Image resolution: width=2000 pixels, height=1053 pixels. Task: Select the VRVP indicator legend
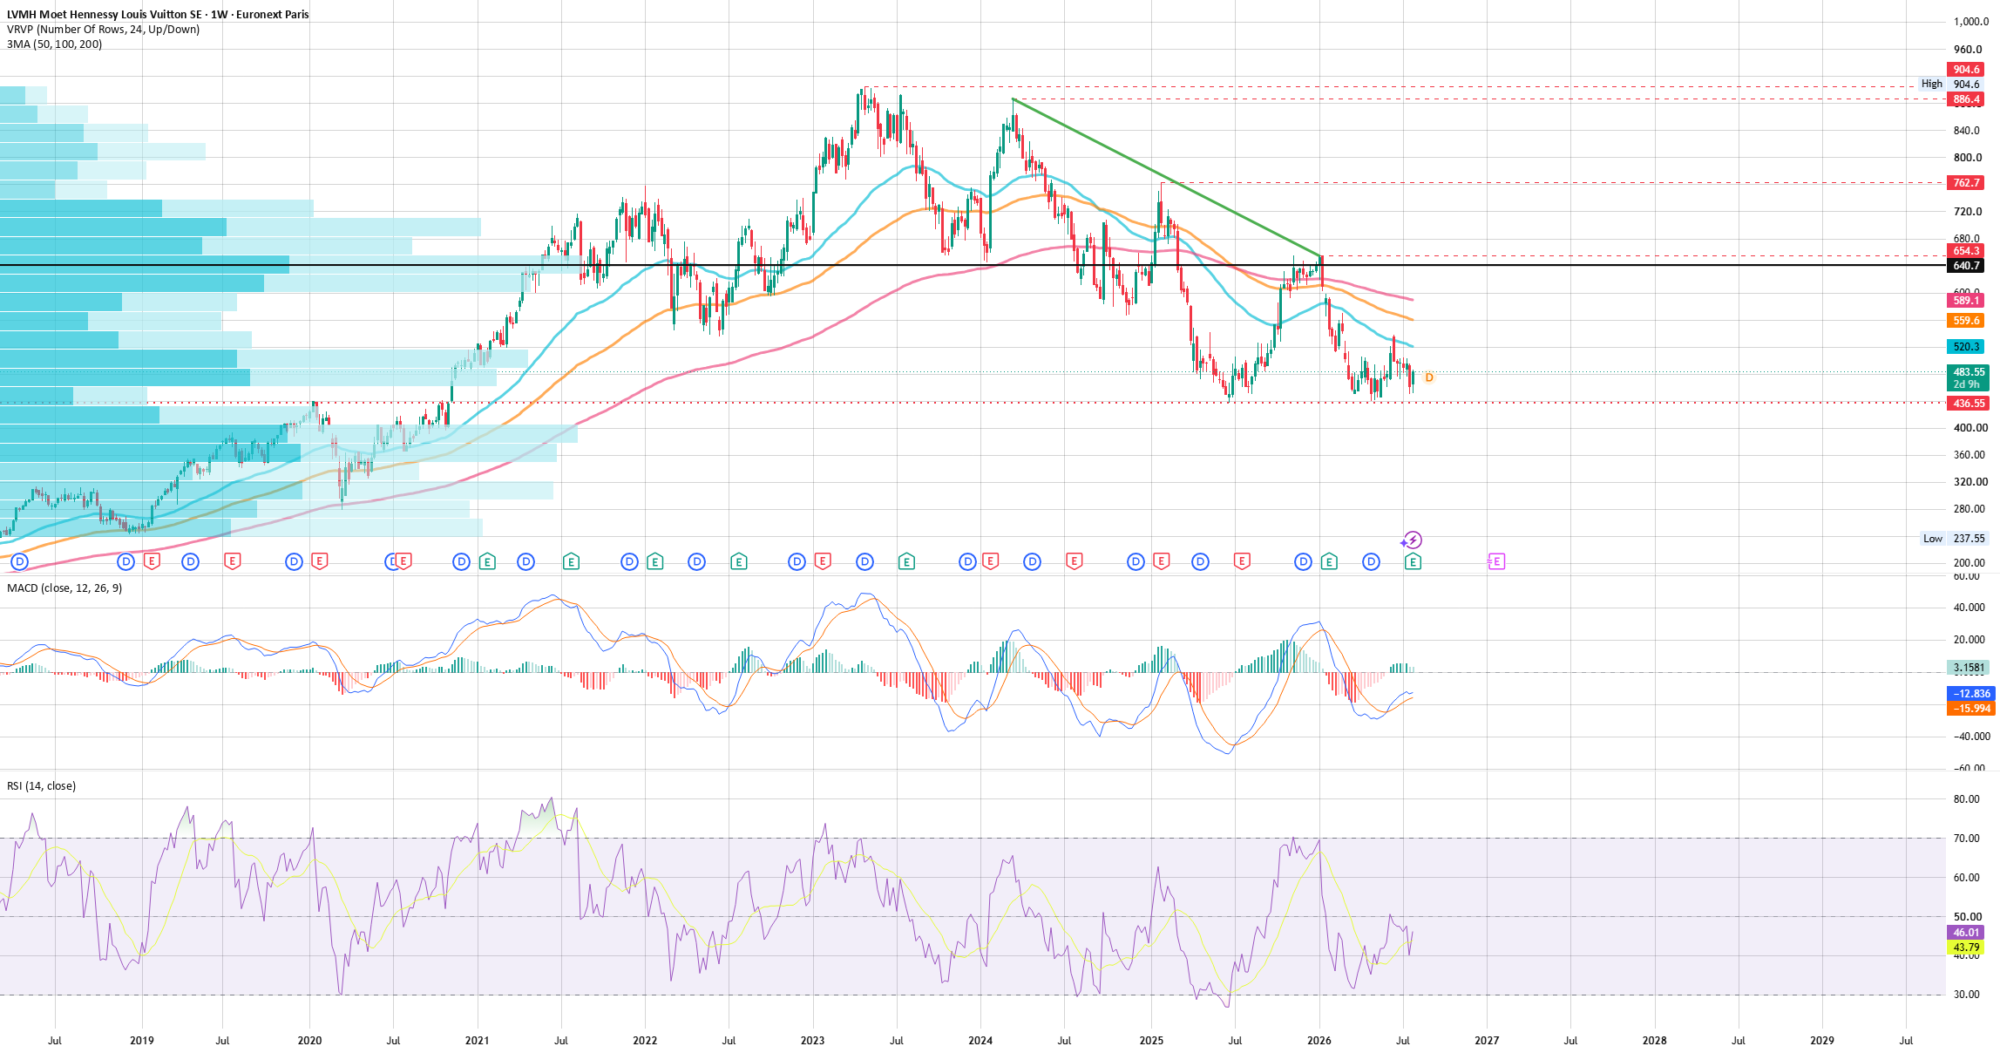pyautogui.click(x=103, y=29)
